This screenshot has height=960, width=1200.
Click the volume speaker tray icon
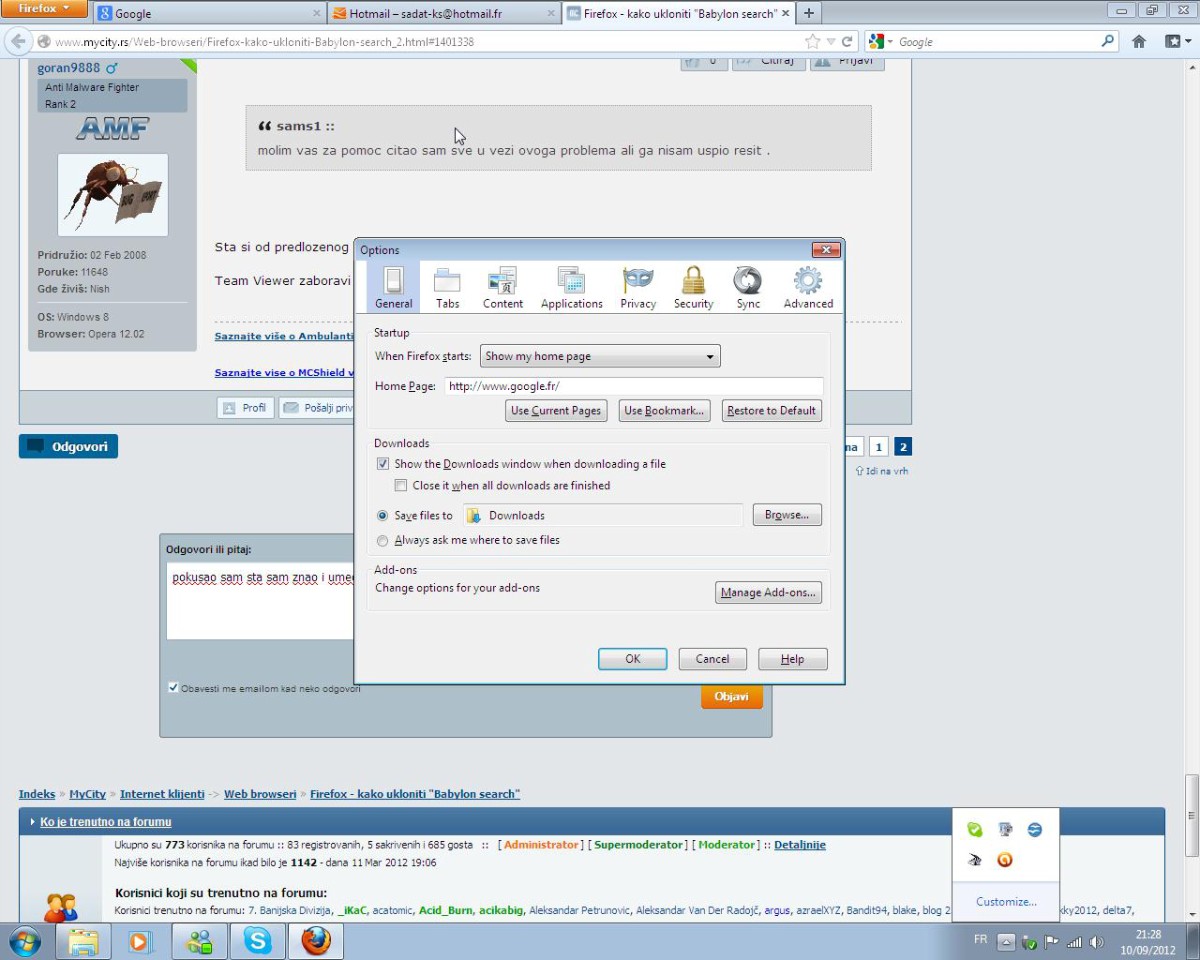[x=1098, y=942]
